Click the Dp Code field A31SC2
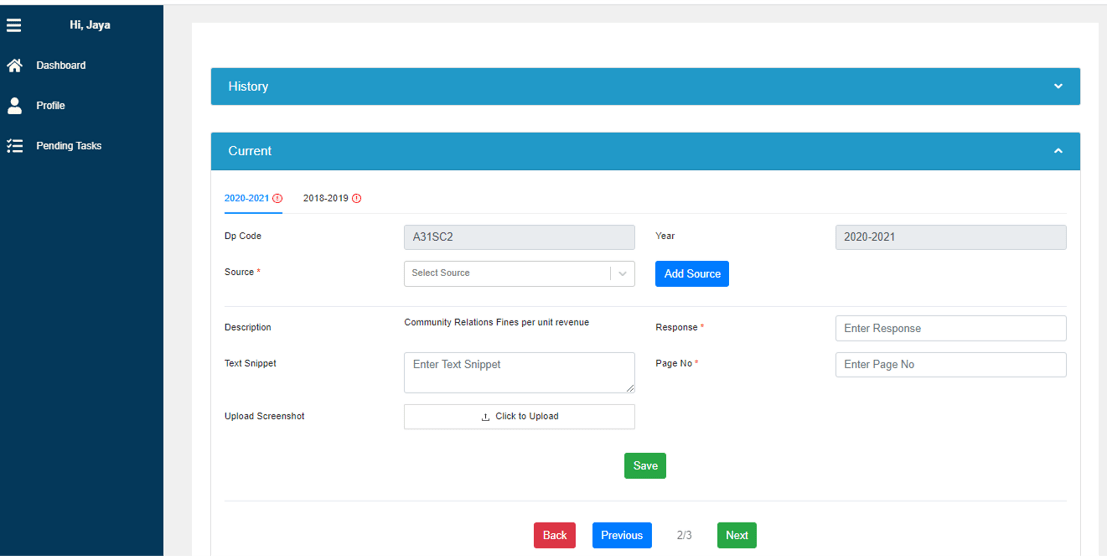 (519, 238)
